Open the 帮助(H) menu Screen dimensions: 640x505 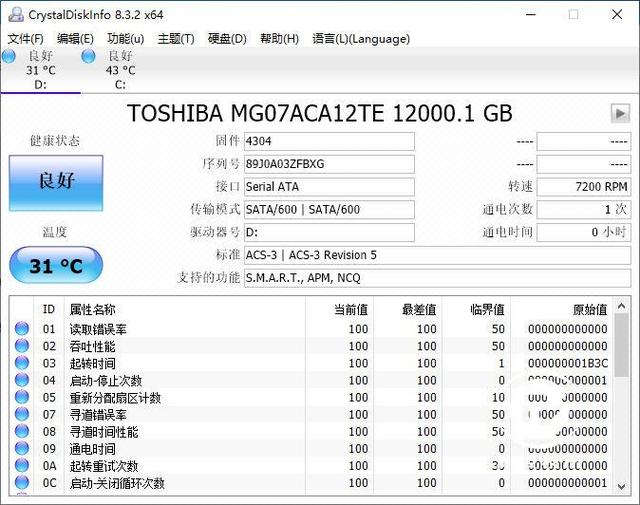(x=279, y=39)
